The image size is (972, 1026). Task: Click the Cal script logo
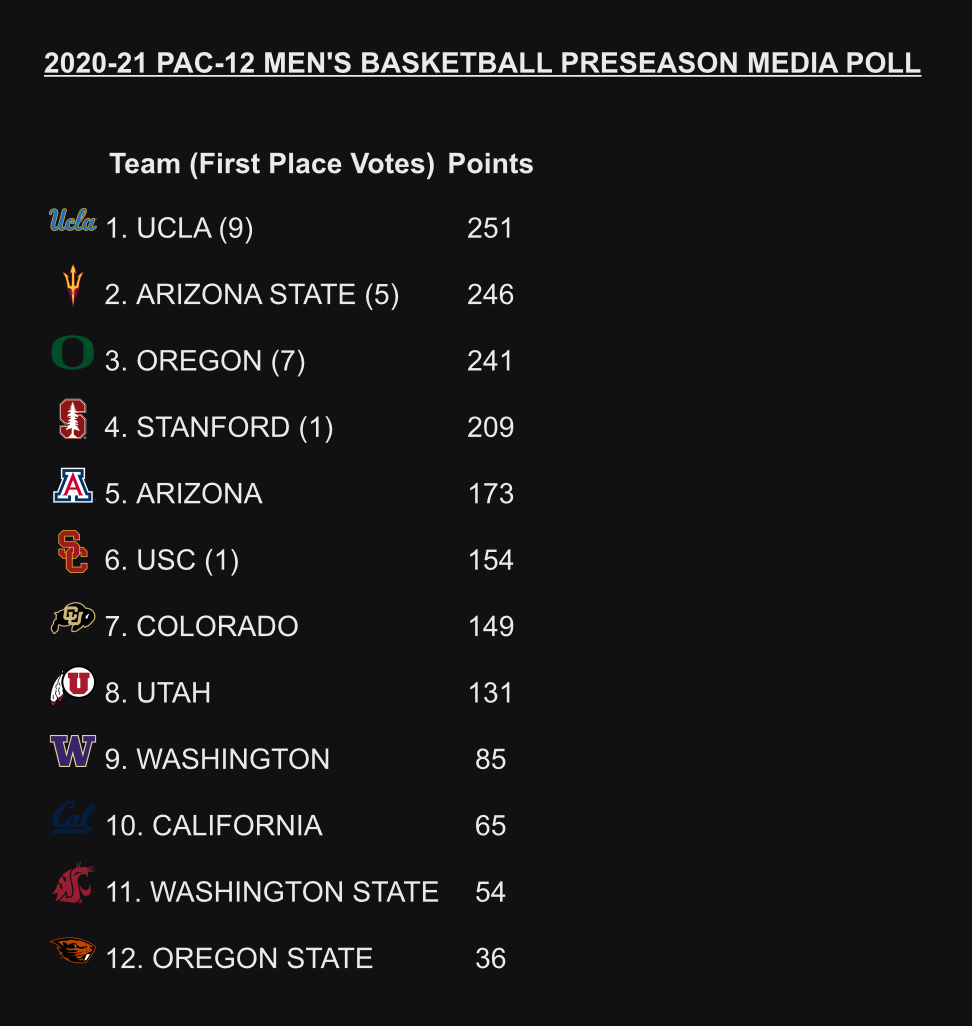point(73,818)
